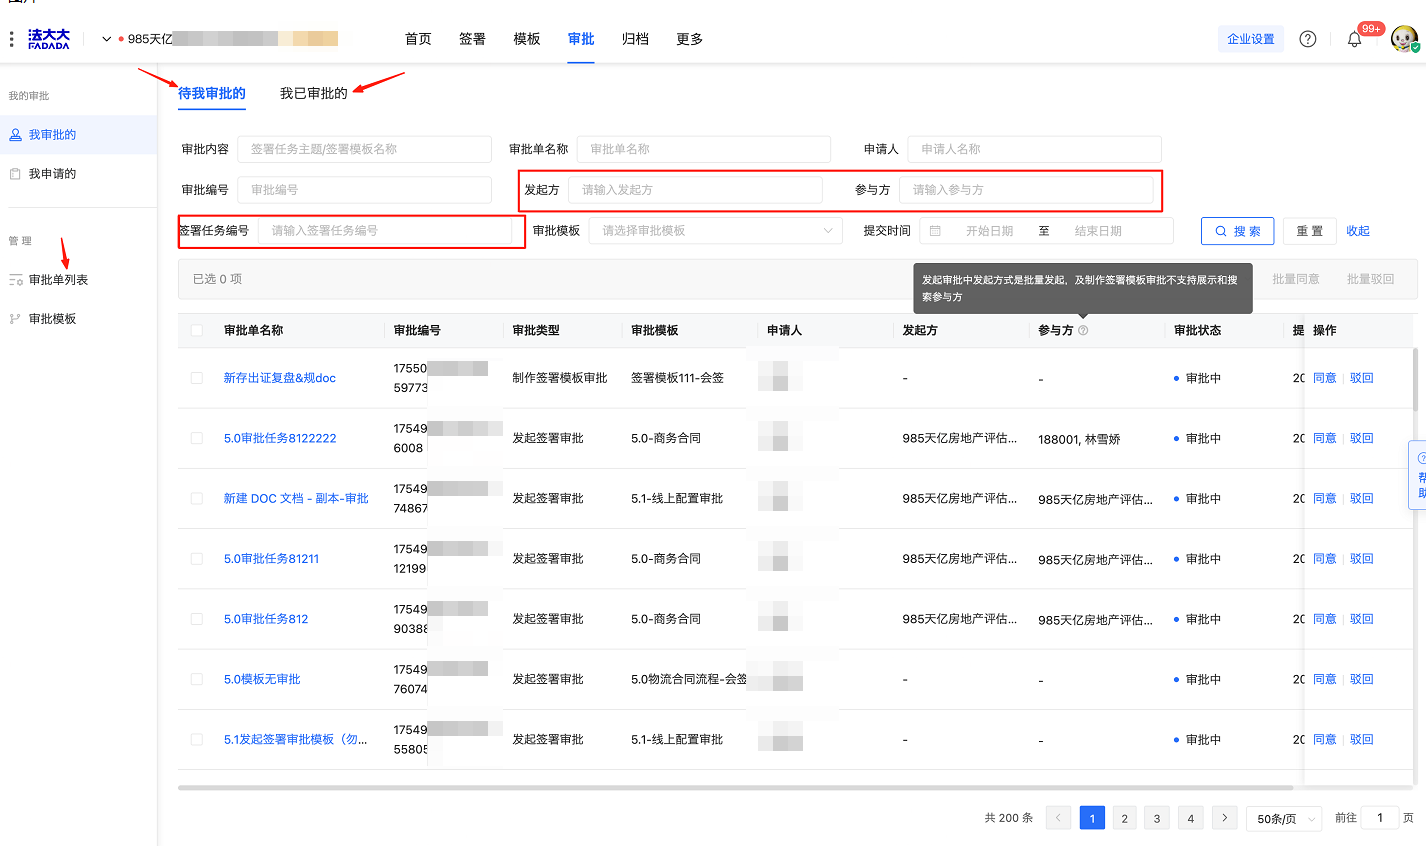
Task: Check the 5.0模板无审批 row checkbox
Action: tap(197, 679)
